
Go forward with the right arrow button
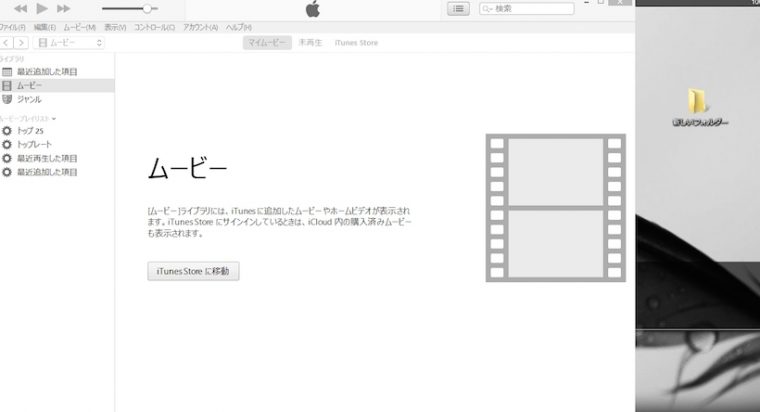click(21, 43)
